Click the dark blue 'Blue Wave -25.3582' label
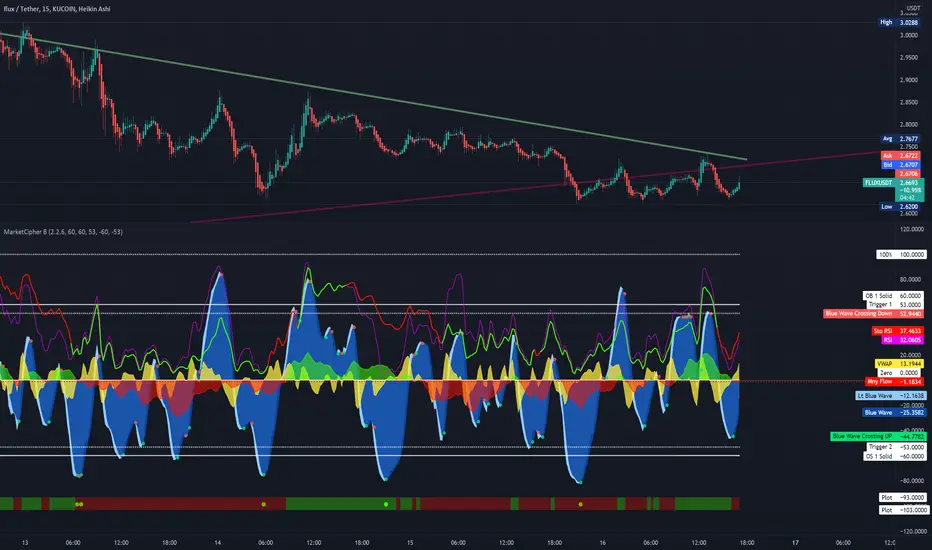Image resolution: width=932 pixels, height=550 pixels. [894, 412]
